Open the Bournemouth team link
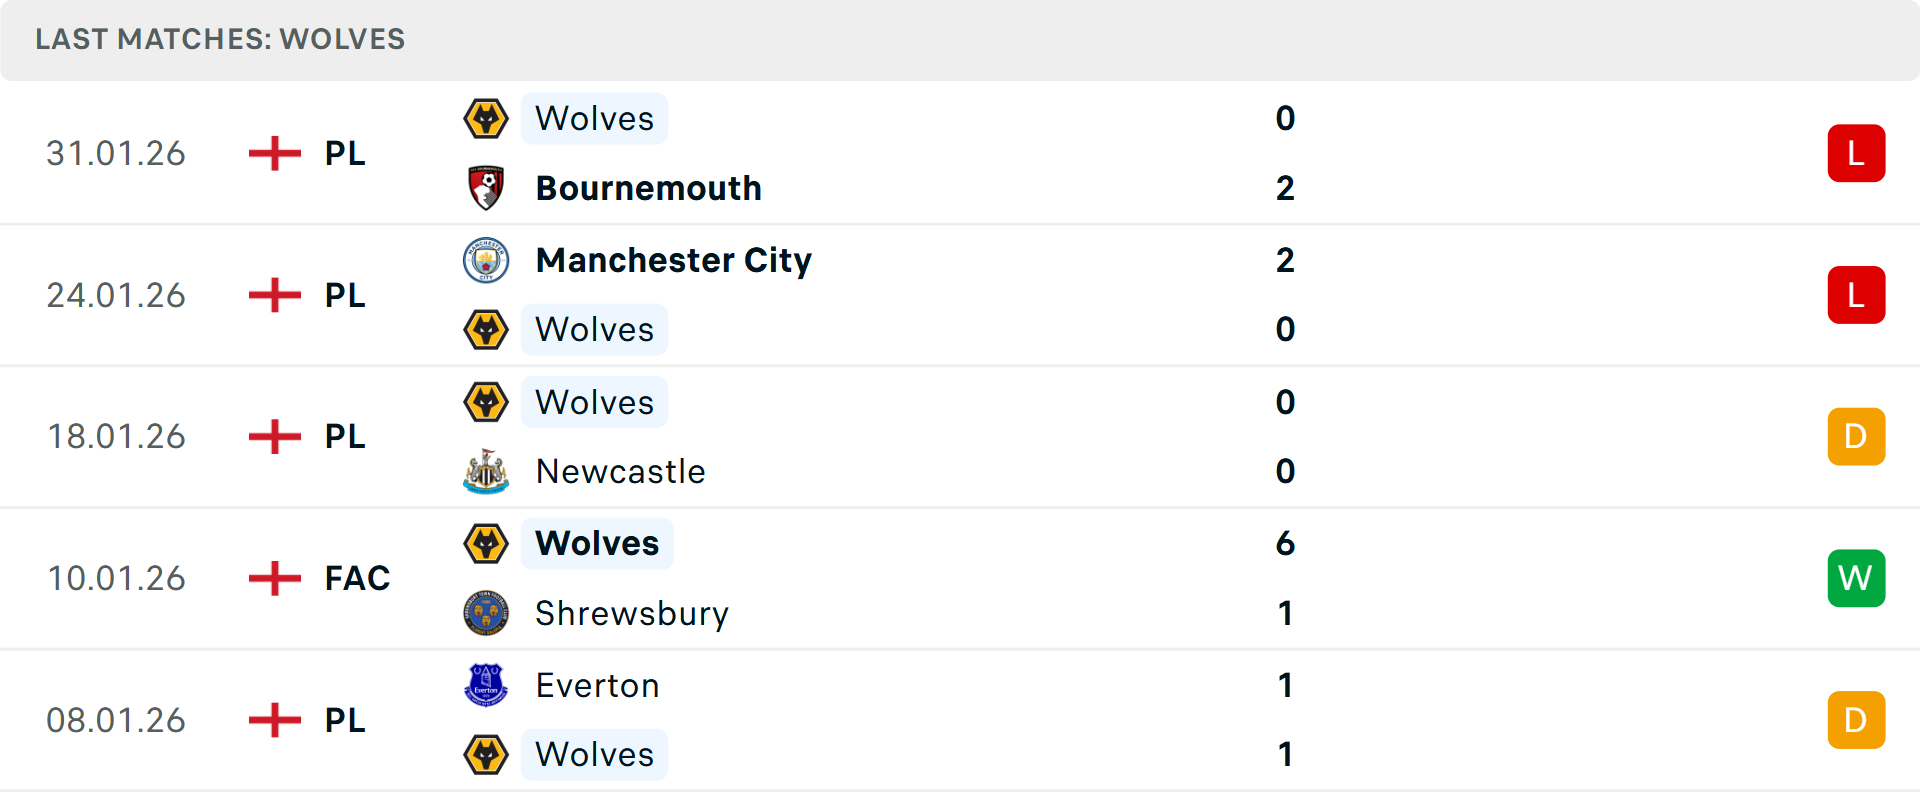1920x792 pixels. point(648,188)
